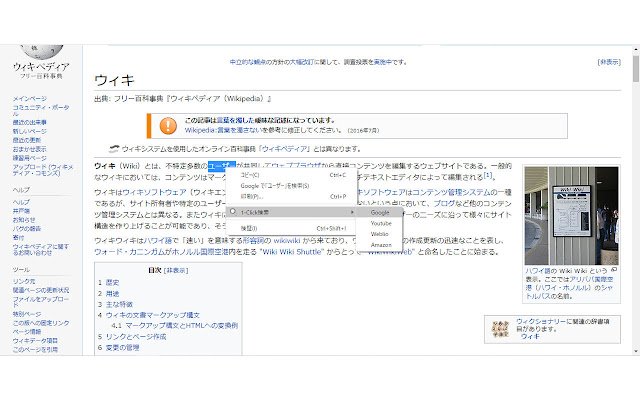The height and width of the screenshot is (400, 640).
Task: Open 新しいページ sidebar link
Action: pos(29,131)
